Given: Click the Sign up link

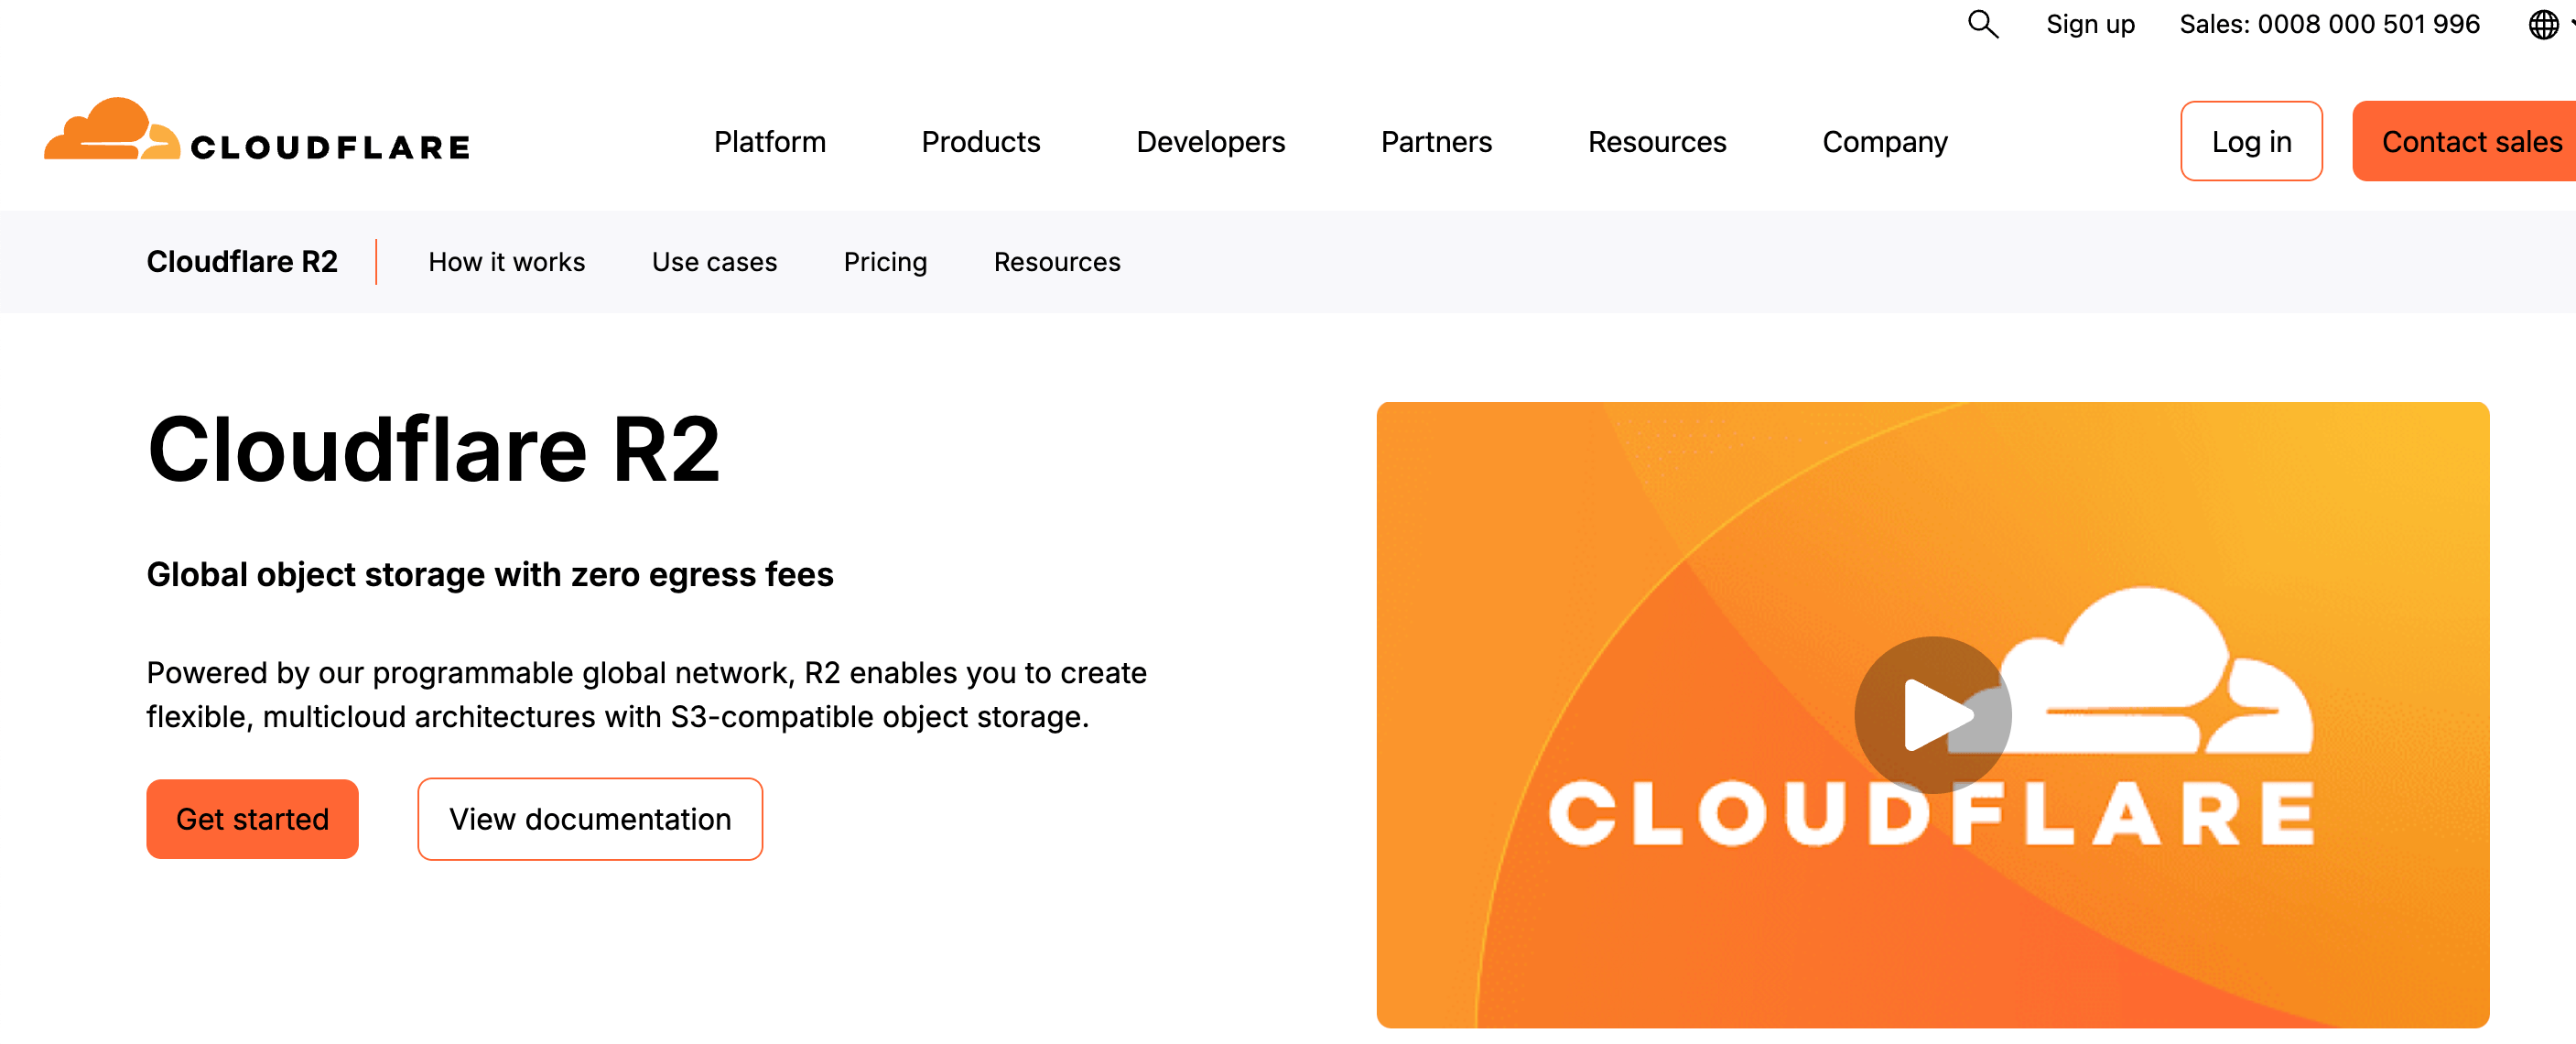Looking at the screenshot, I should (x=2090, y=24).
